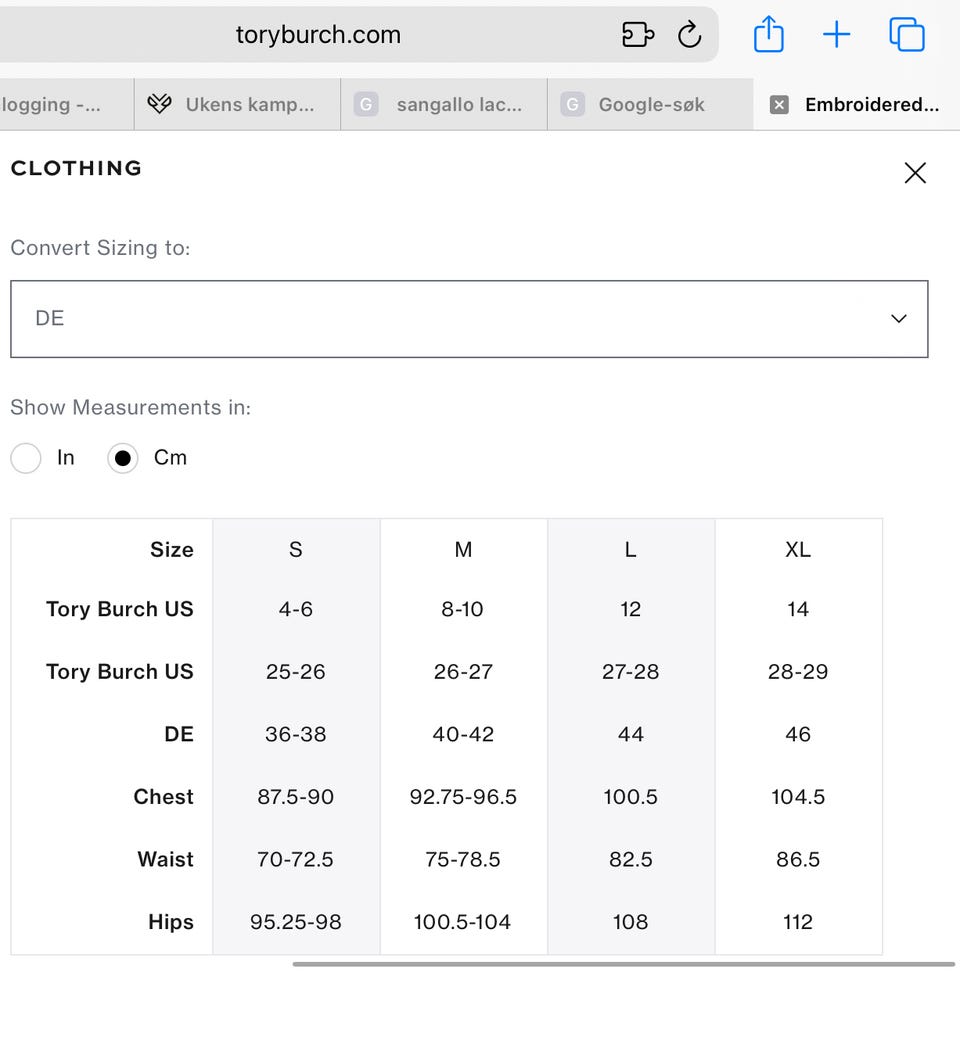Click the horizontal scrollbar below the size table
Screen dimensions: 960x1062
coord(623,964)
